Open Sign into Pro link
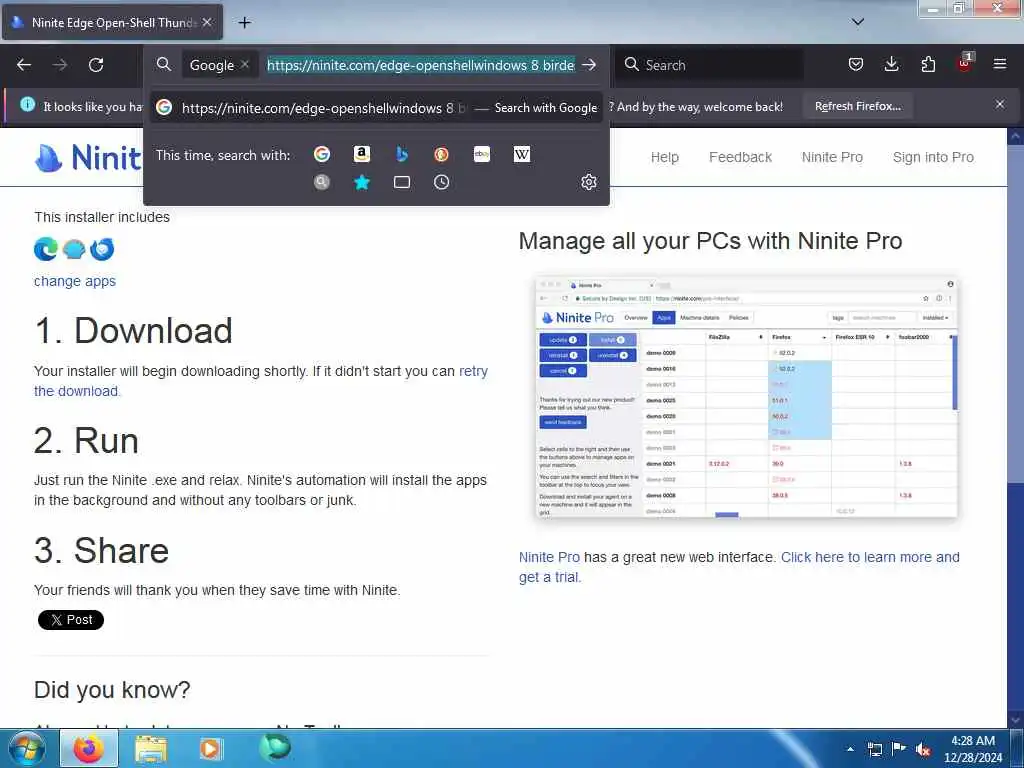 pos(933,157)
